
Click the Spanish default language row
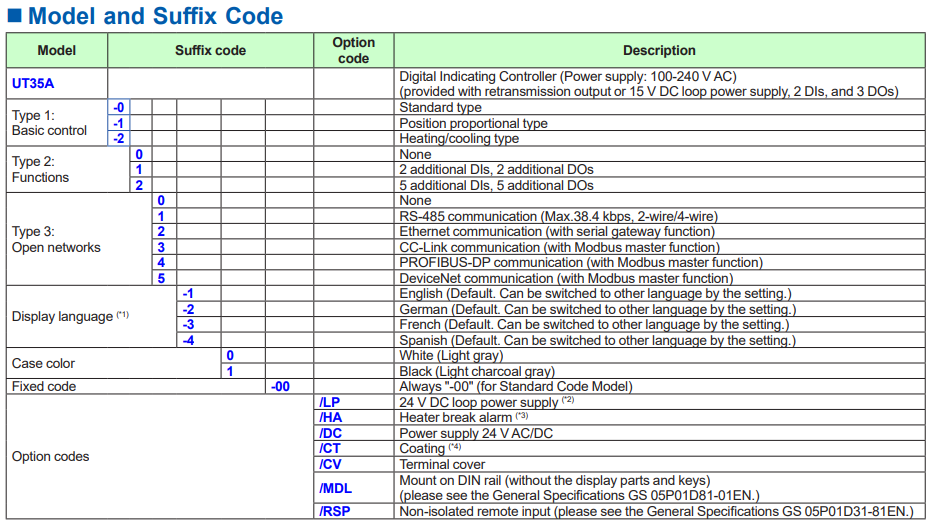point(597,340)
